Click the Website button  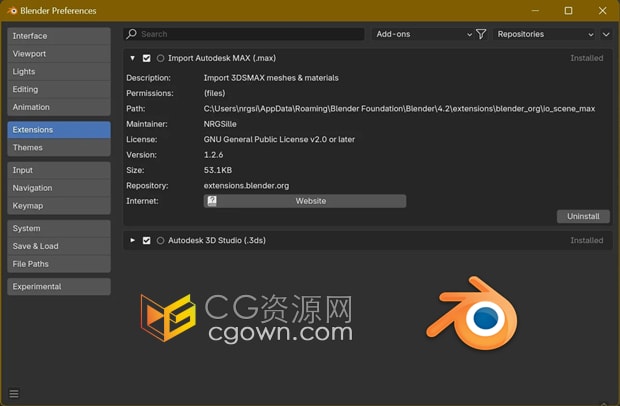click(305, 201)
